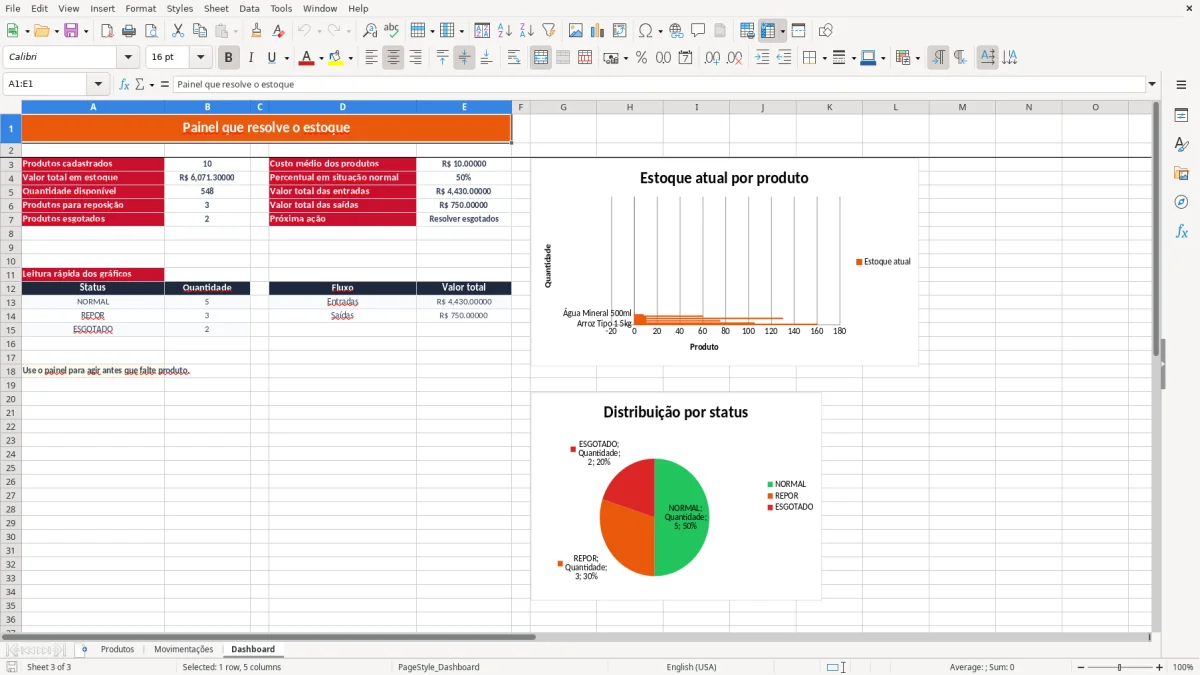Expand the Font Color dropdown arrow
Viewport: 1200px width, 675px height.
click(x=321, y=58)
